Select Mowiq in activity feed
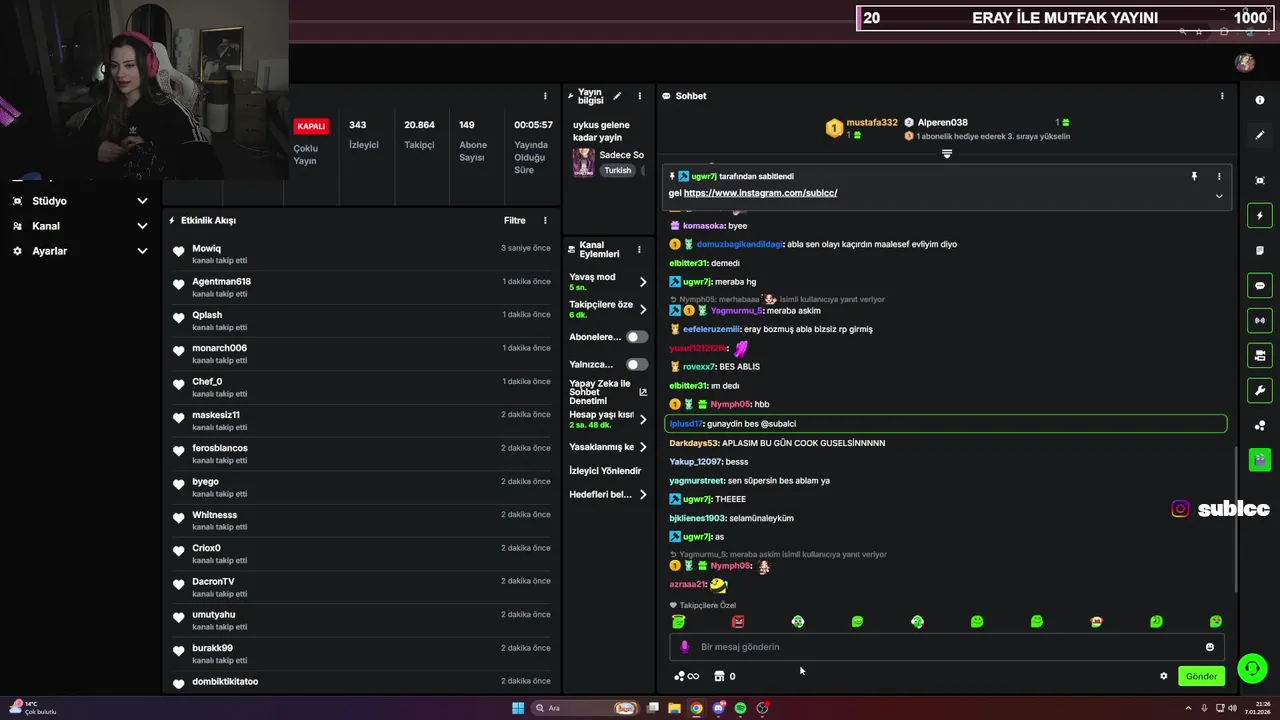 tap(207, 248)
